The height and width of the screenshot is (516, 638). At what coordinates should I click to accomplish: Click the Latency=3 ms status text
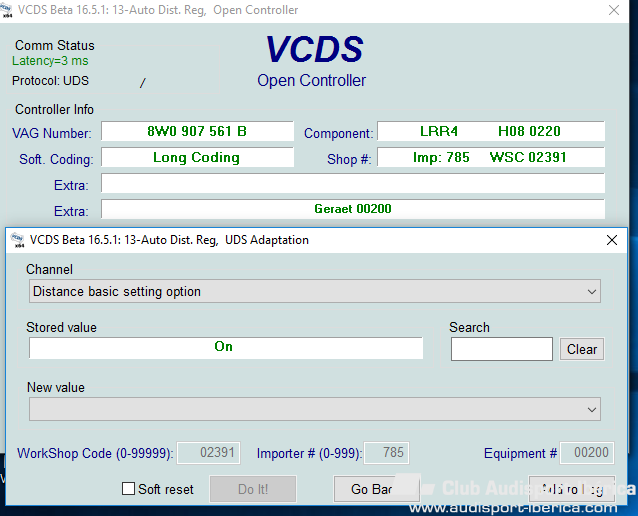(50, 61)
